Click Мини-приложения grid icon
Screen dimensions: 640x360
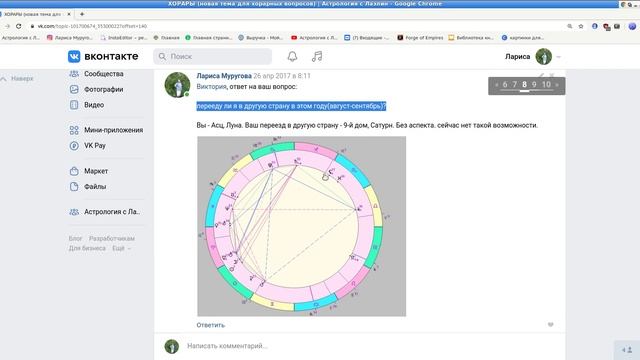tap(74, 130)
